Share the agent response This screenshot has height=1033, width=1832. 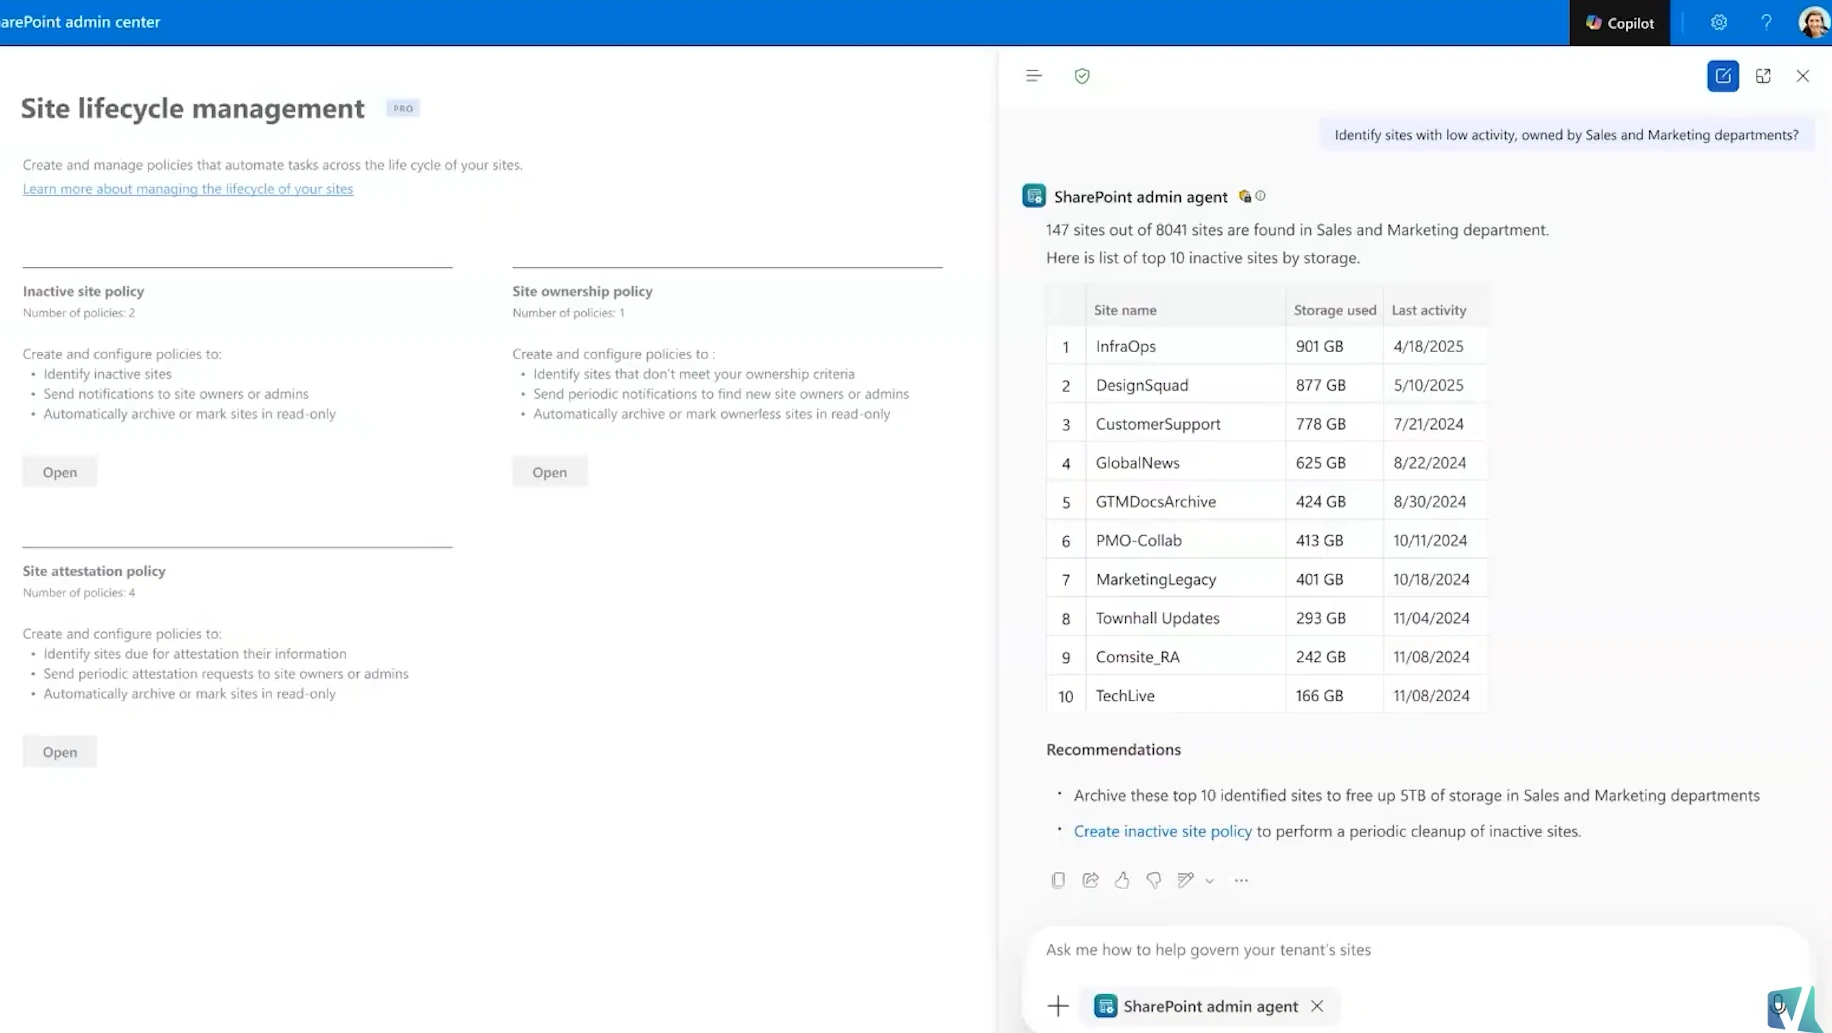click(x=1090, y=880)
